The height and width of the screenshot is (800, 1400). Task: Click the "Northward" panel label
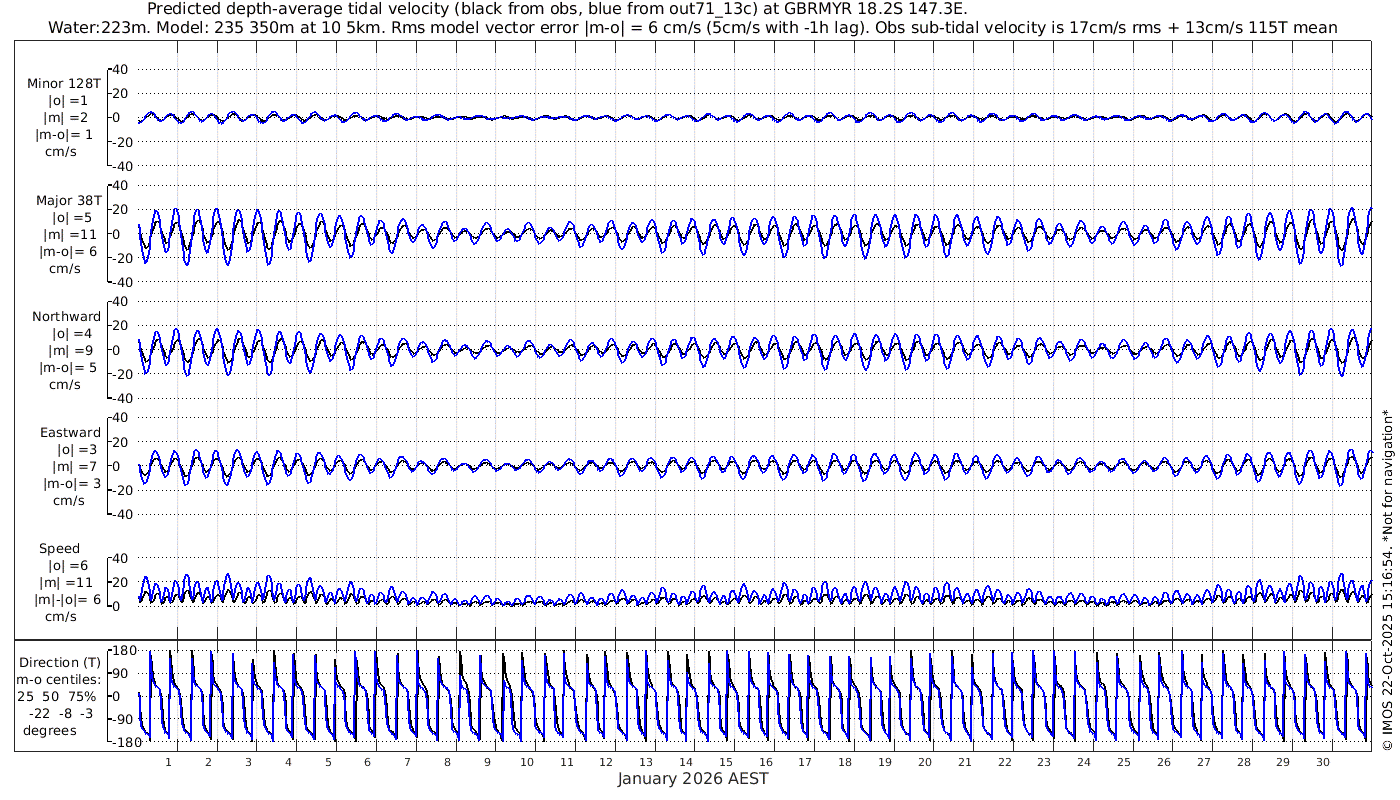click(x=66, y=317)
